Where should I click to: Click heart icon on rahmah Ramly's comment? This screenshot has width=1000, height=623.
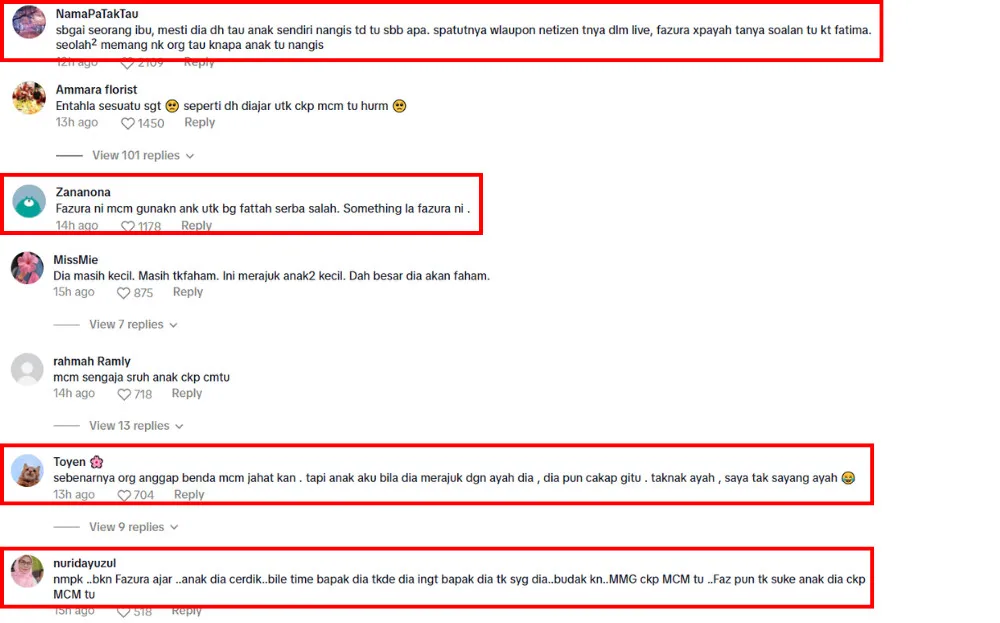124,395
